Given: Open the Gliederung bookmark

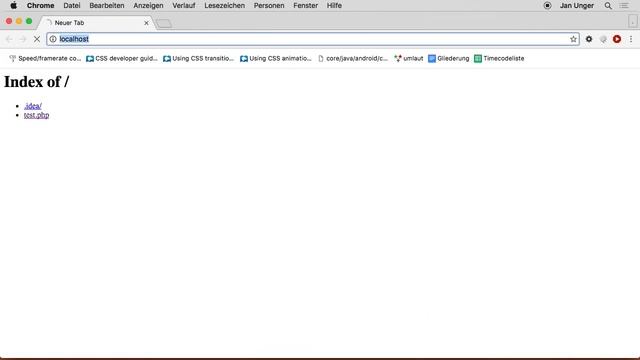Looking at the screenshot, I should pyautogui.click(x=449, y=58).
